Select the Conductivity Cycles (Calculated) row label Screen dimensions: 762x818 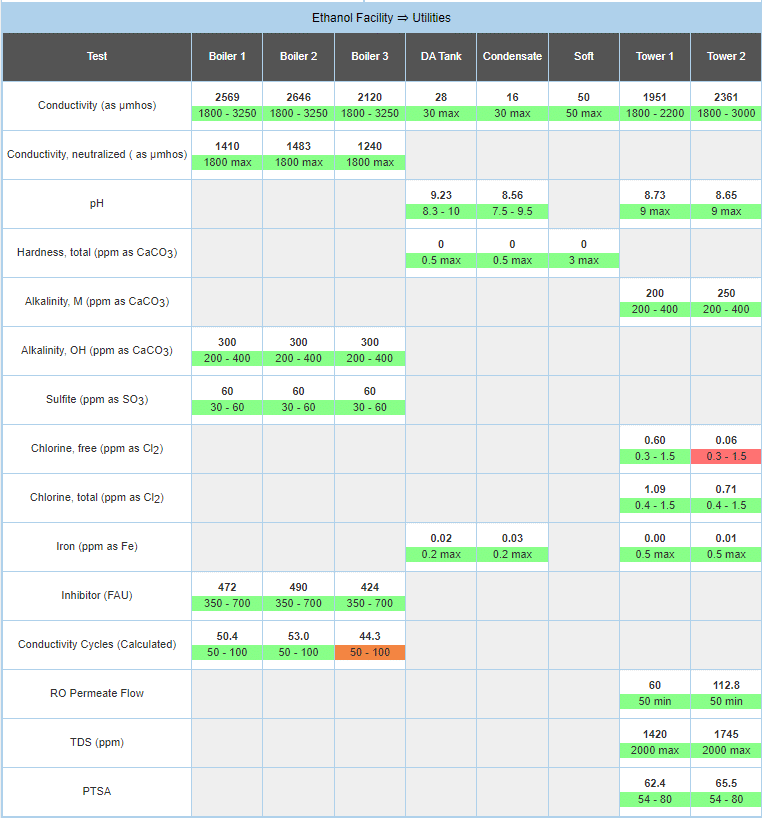pos(97,645)
